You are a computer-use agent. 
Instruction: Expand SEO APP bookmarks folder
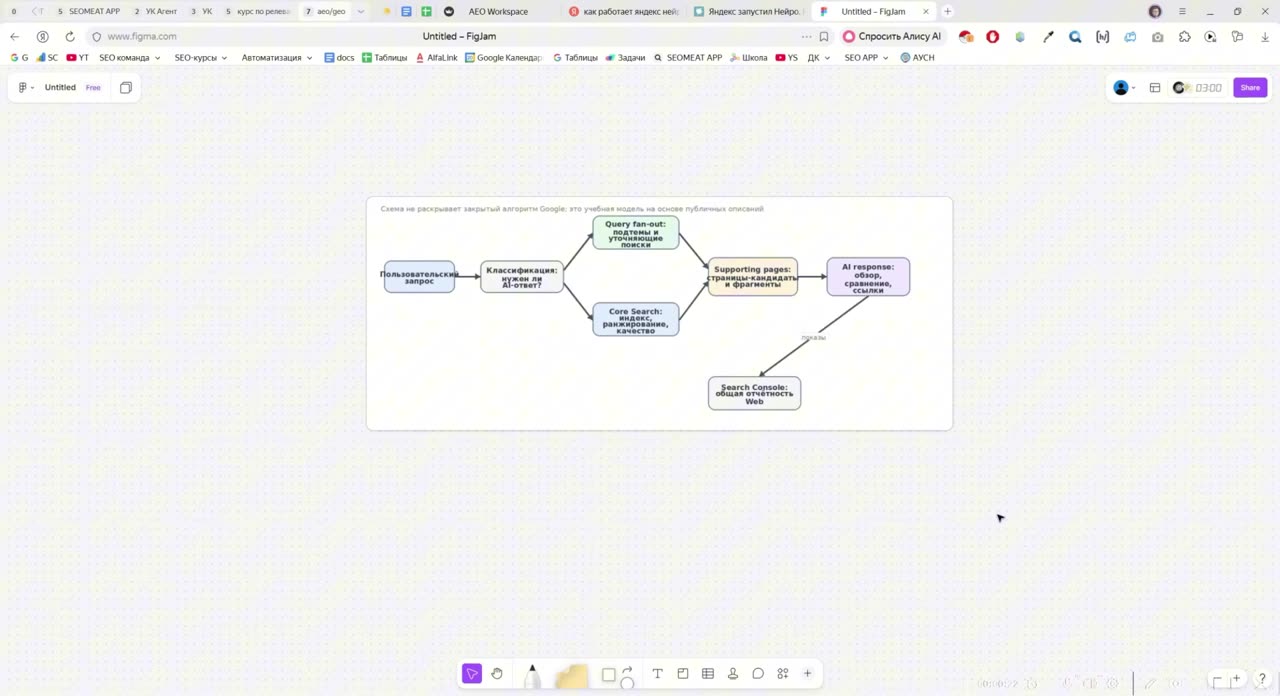[866, 58]
